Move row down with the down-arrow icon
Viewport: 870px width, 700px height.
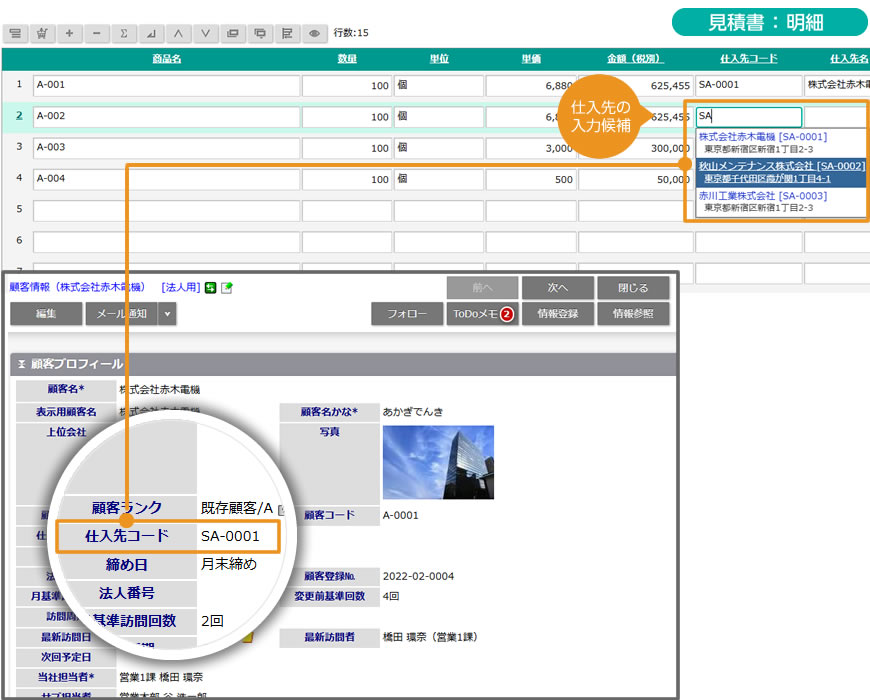pyautogui.click(x=205, y=33)
